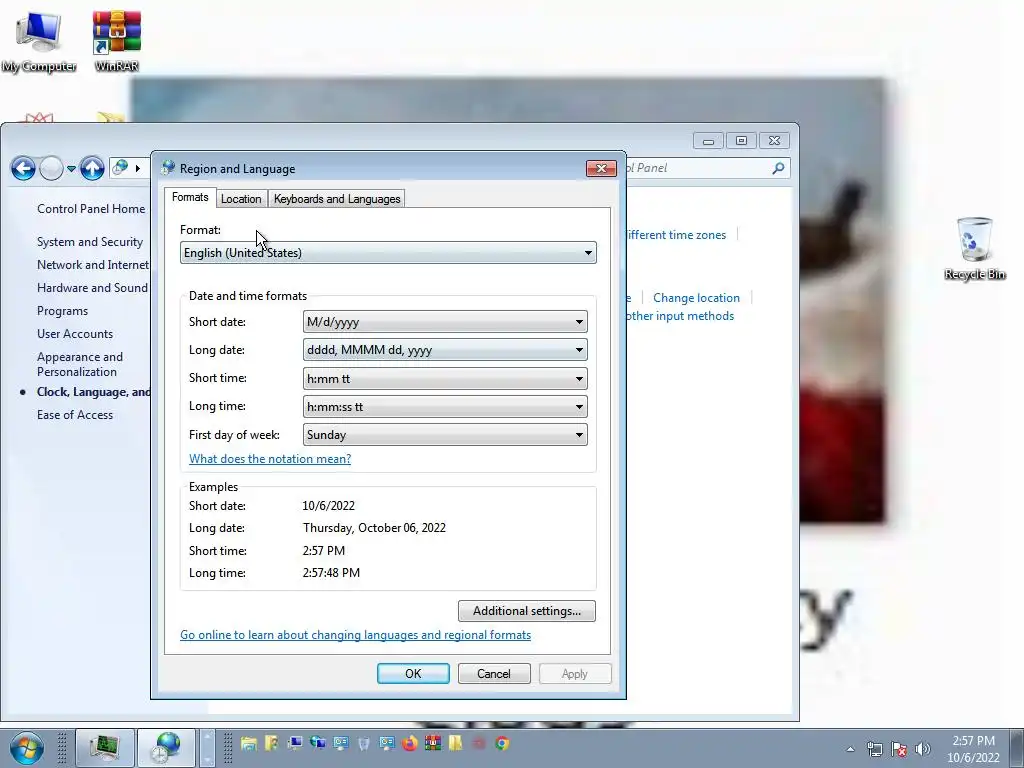The height and width of the screenshot is (768, 1024).
Task: Open Programs category in sidebar
Action: pos(62,311)
